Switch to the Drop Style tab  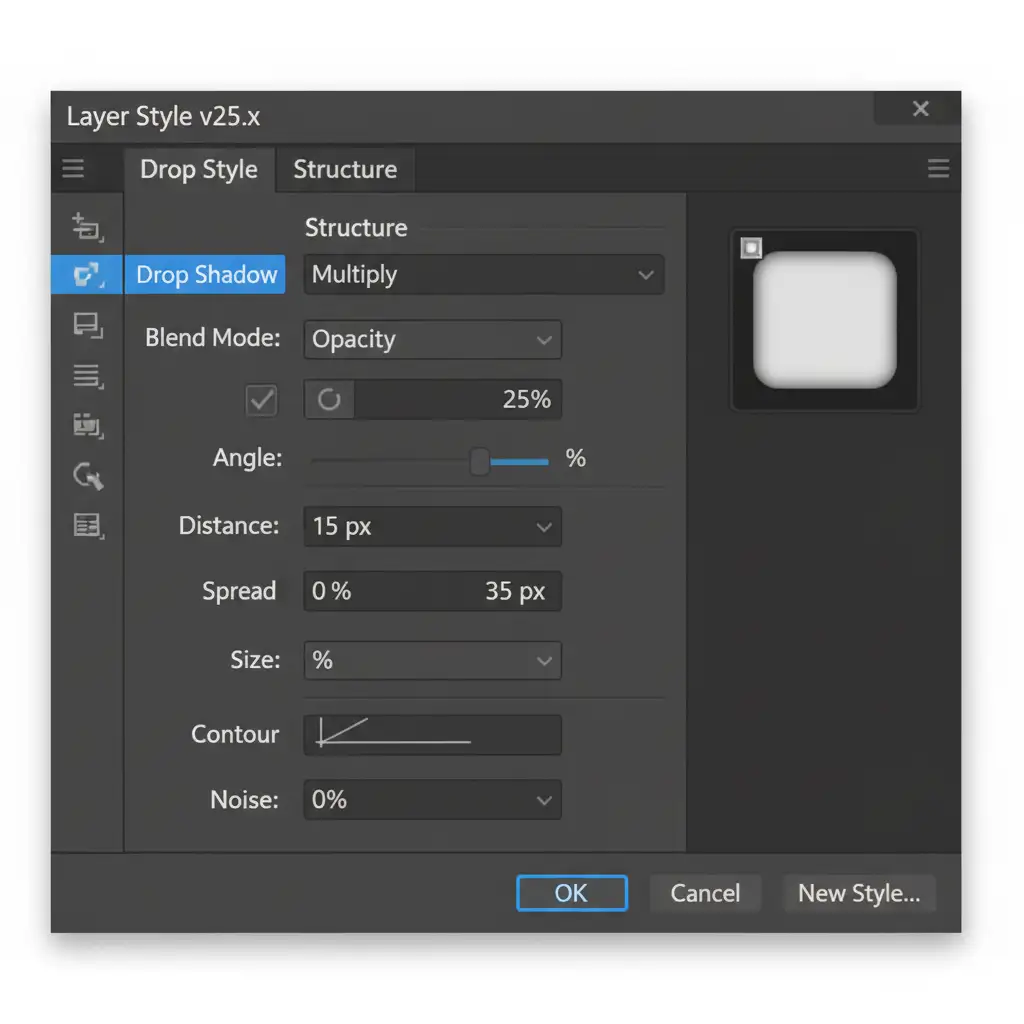199,170
